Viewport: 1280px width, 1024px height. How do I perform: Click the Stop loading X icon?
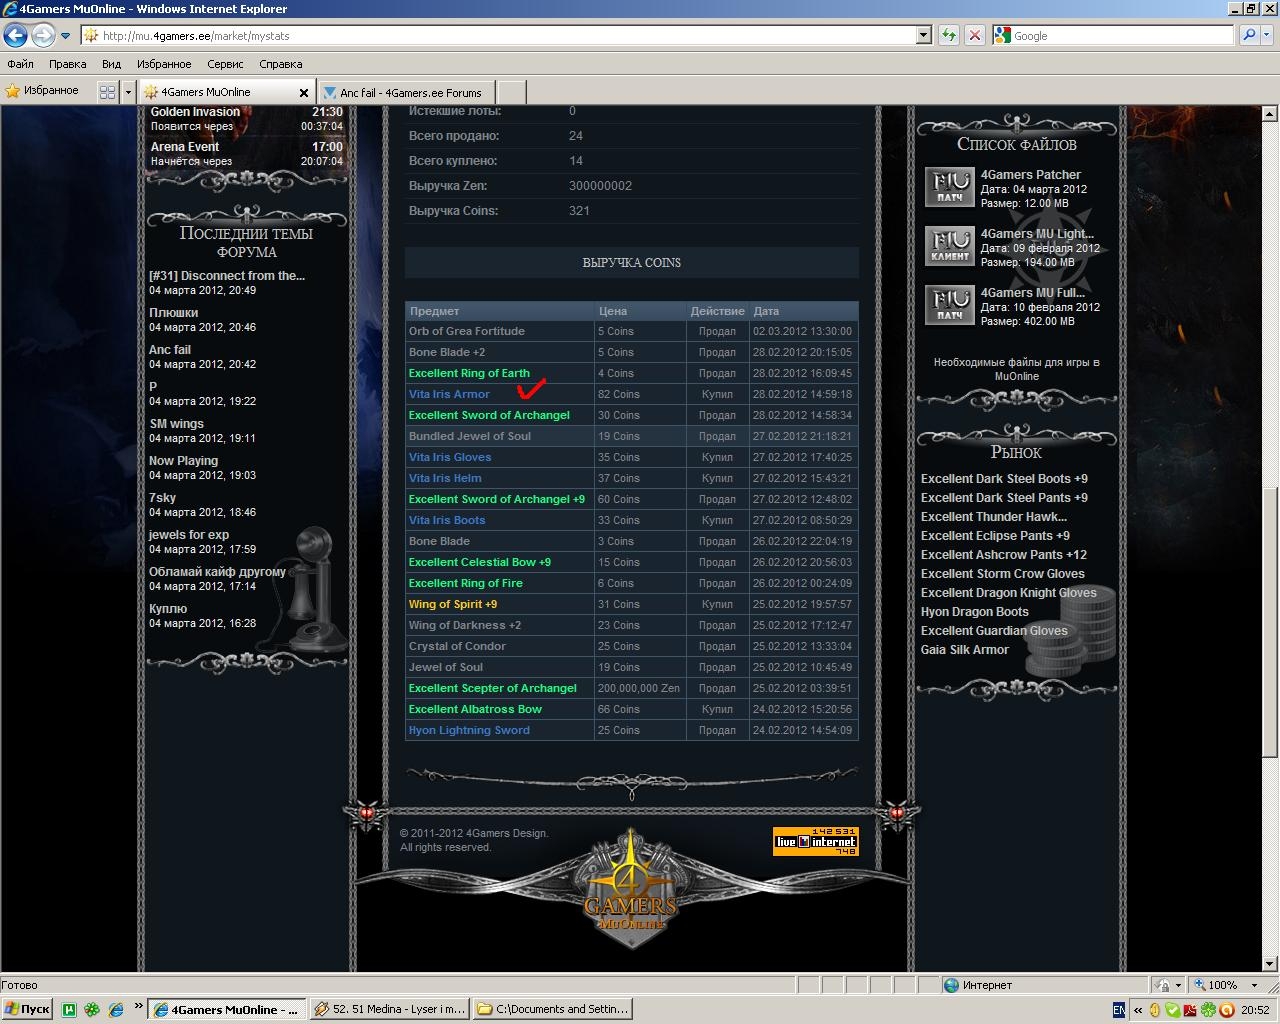pos(975,35)
